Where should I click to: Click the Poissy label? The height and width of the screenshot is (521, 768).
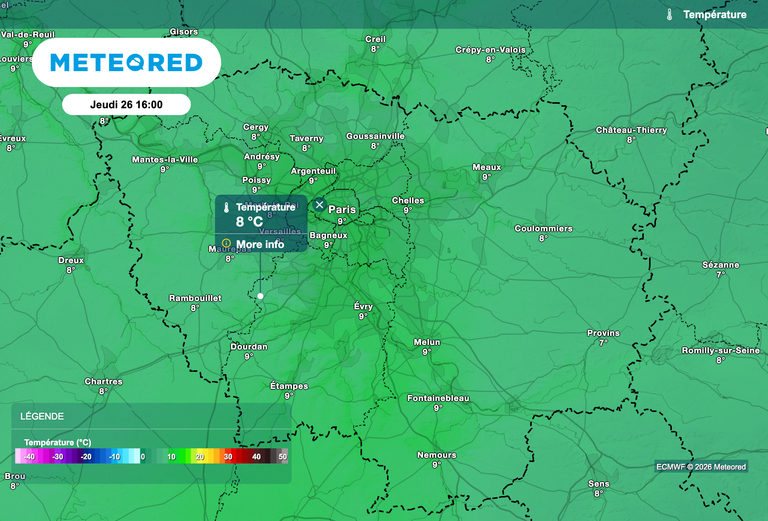coord(256,180)
